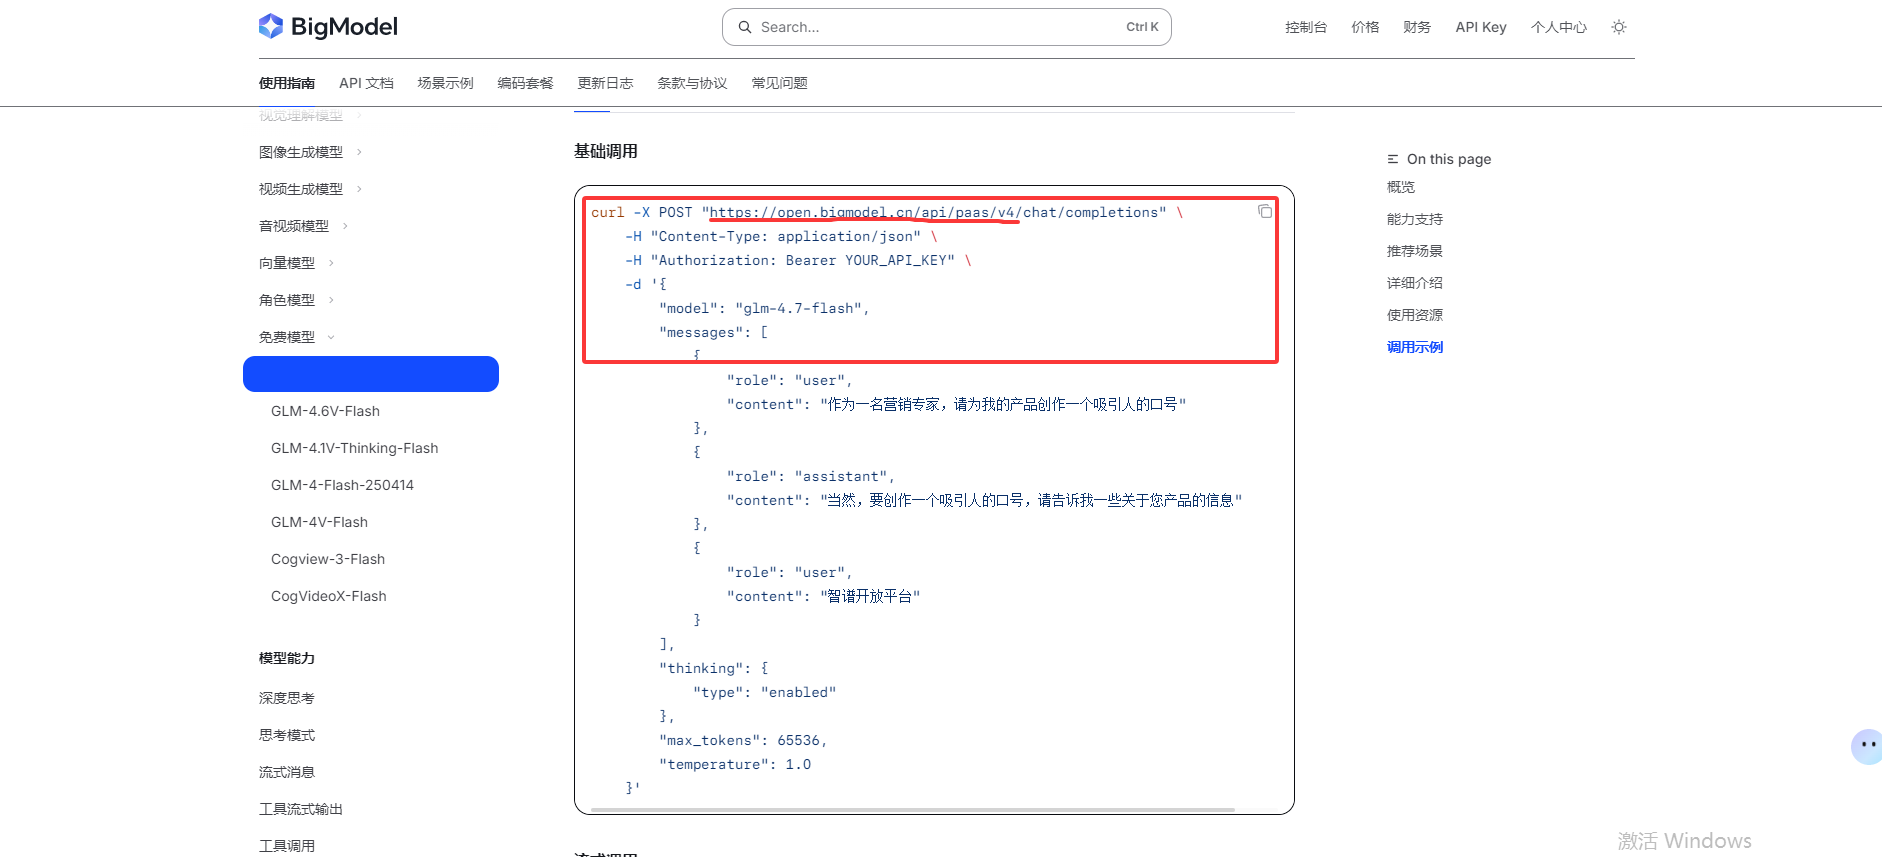Viewport: 1882px width, 857px height.
Task: Click the "glm-4.7-flash" model value
Action: click(x=798, y=308)
